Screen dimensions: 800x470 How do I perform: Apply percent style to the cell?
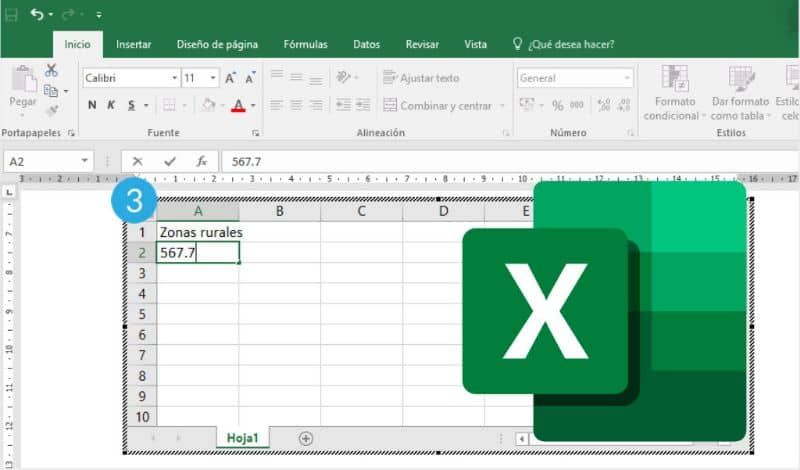pos(558,105)
